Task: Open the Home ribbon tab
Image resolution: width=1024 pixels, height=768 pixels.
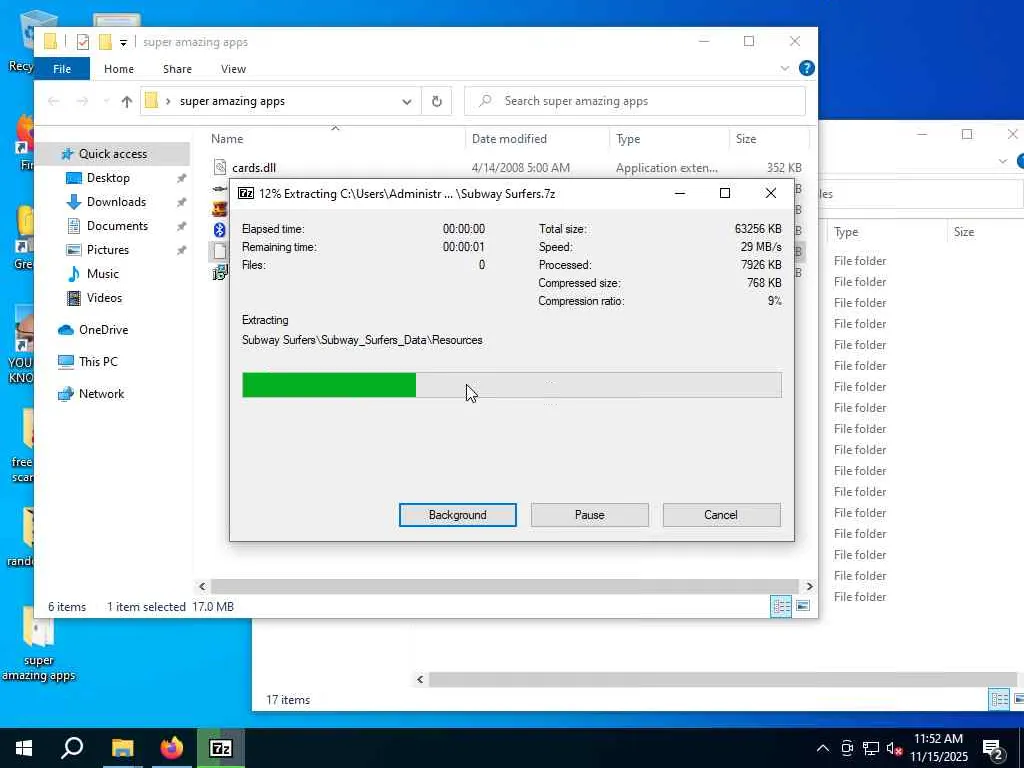Action: tap(119, 69)
